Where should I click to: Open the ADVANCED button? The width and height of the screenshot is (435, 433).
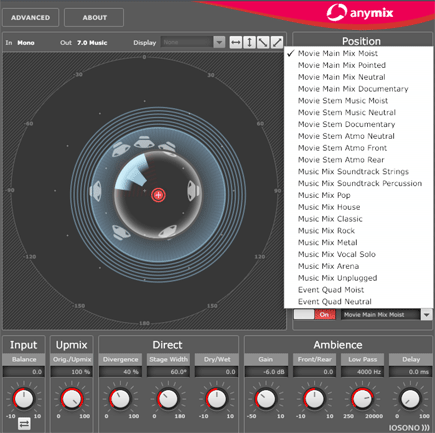[x=31, y=18]
